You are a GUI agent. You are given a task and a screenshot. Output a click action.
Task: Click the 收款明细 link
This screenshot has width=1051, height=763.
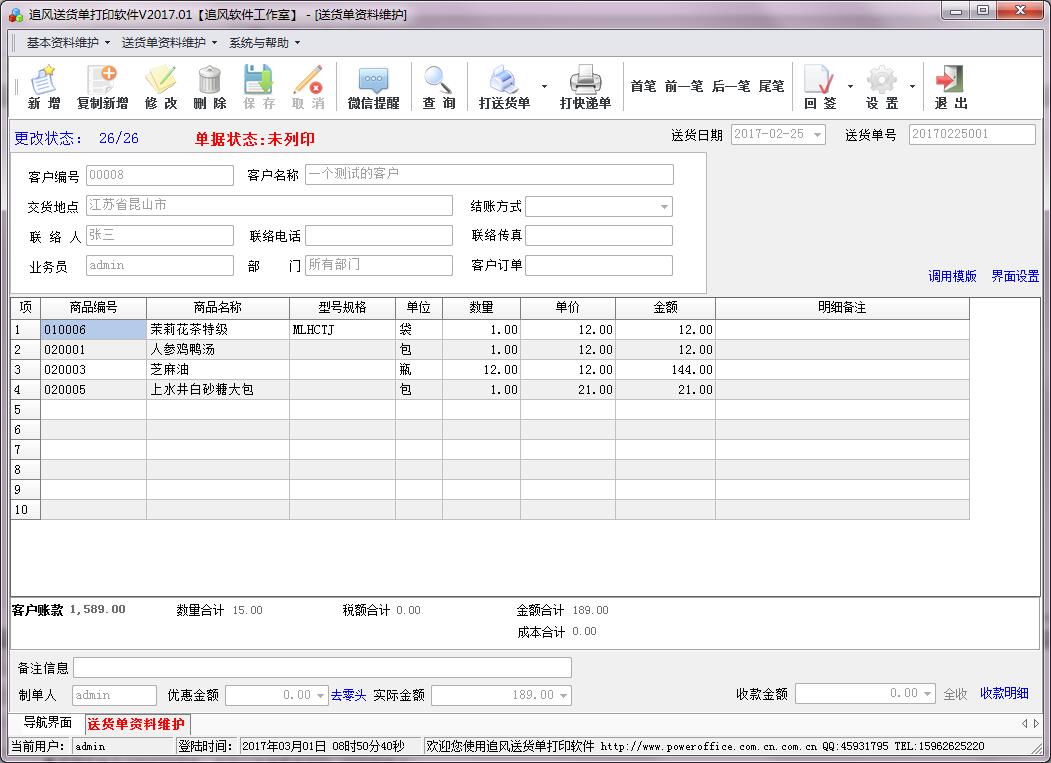click(1004, 693)
